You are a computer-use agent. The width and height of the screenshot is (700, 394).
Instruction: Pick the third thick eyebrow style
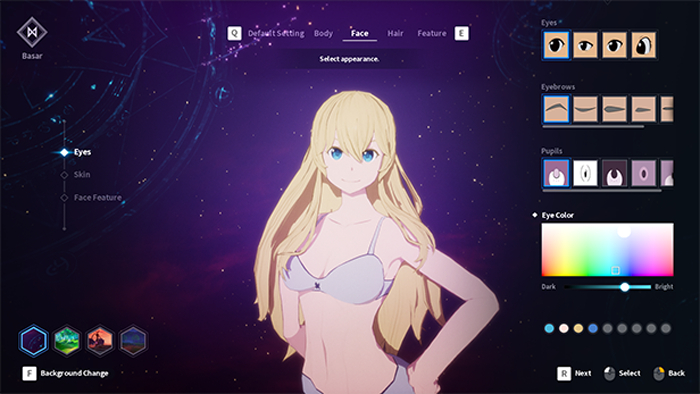click(614, 109)
